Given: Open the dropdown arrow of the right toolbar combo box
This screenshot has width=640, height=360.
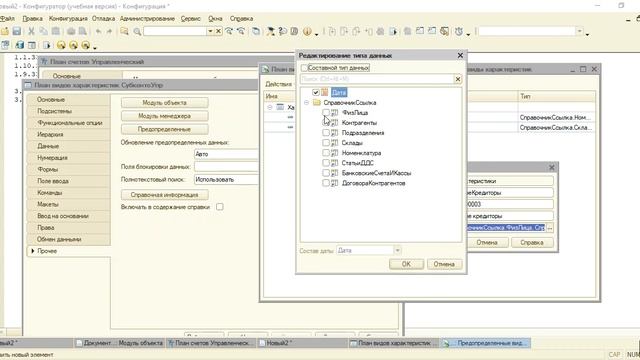Looking at the screenshot, I should (x=580, y=31).
